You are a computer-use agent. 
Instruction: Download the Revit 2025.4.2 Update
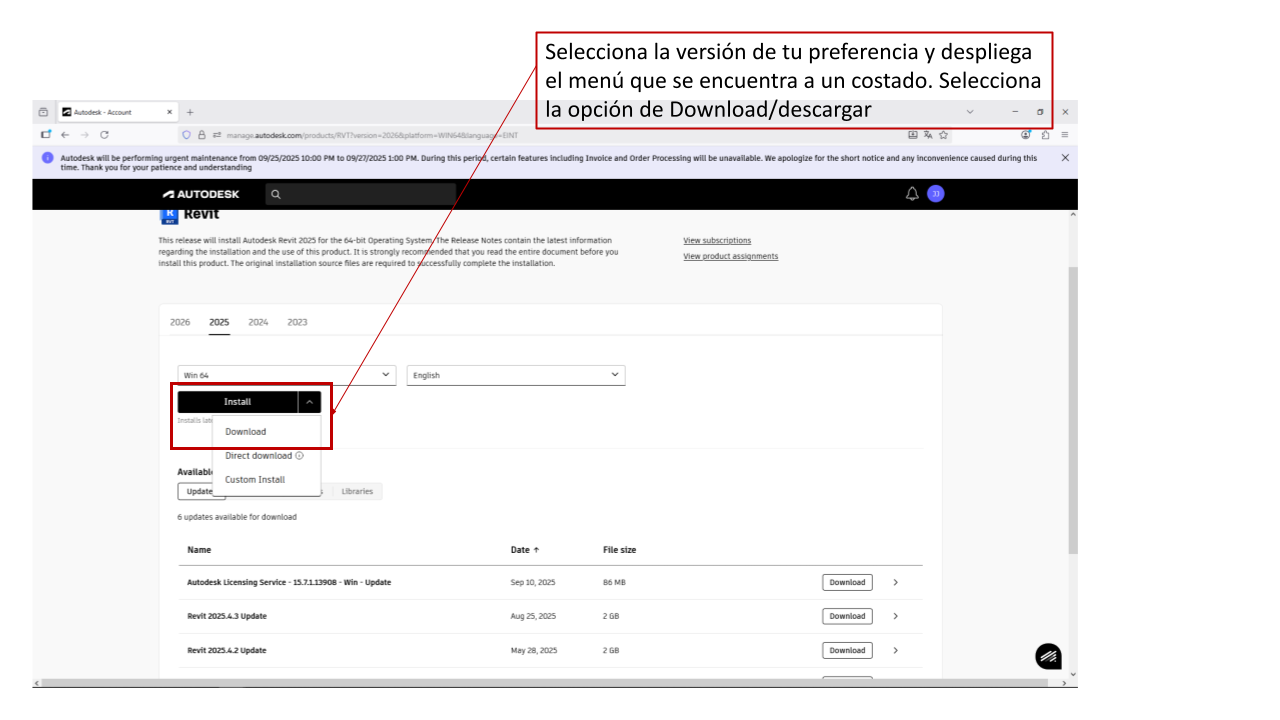[x=847, y=650]
